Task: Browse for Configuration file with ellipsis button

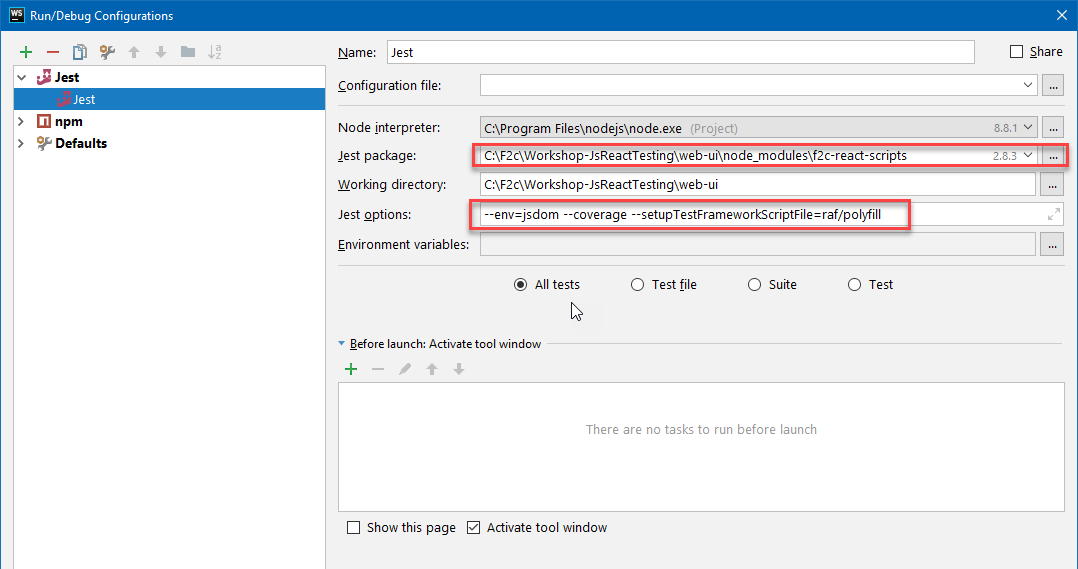Action: click(1053, 86)
